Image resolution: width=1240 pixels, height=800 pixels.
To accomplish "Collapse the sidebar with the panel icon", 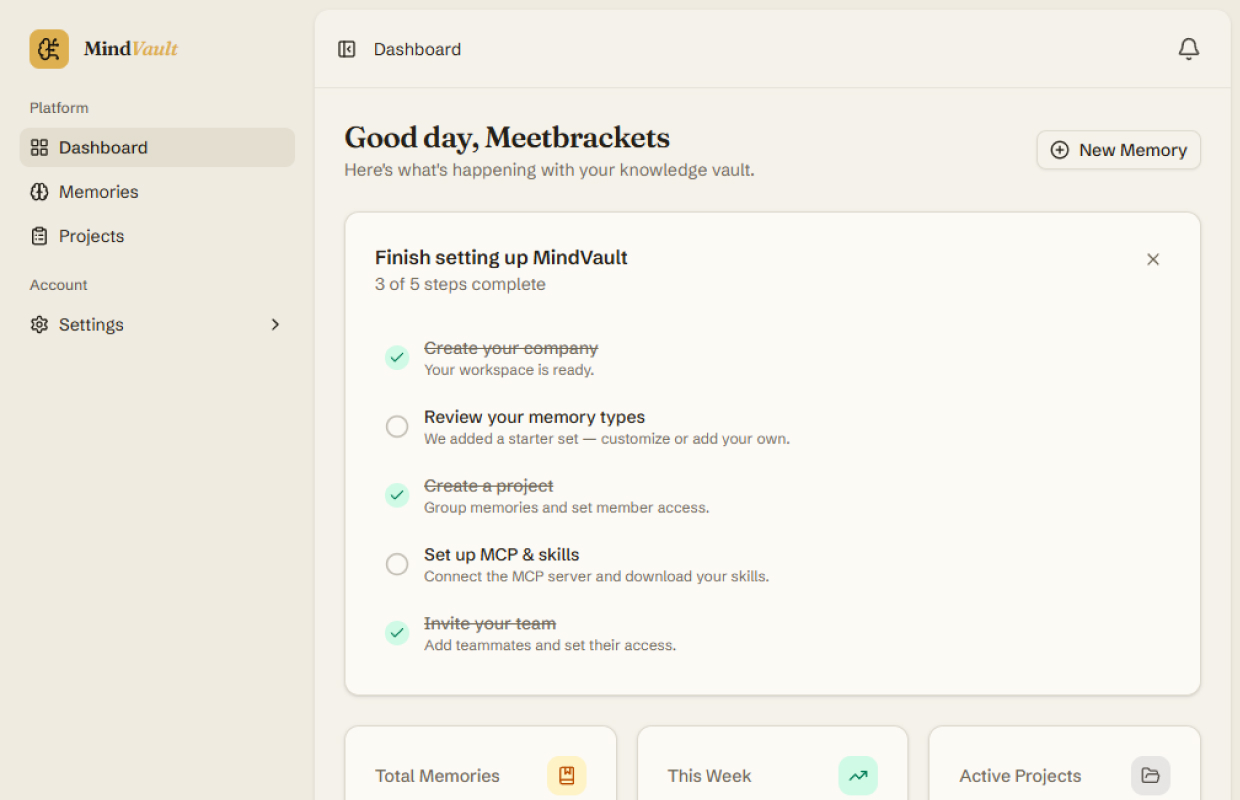I will click(x=347, y=49).
